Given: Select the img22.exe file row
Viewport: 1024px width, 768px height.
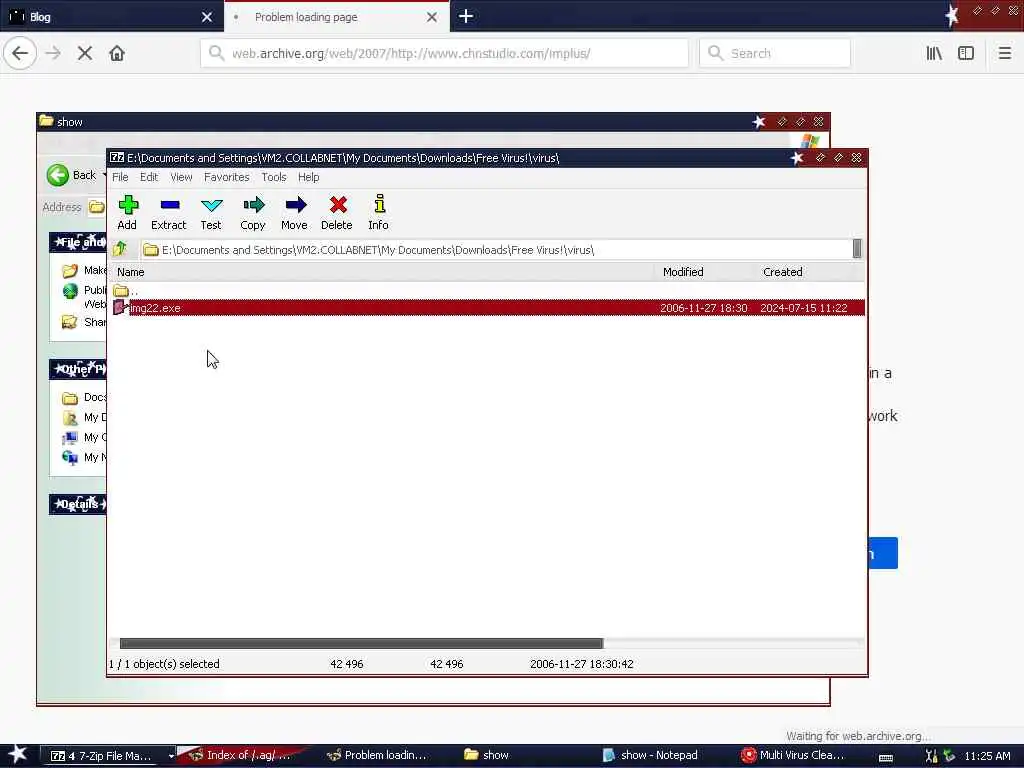Looking at the screenshot, I should (487, 308).
